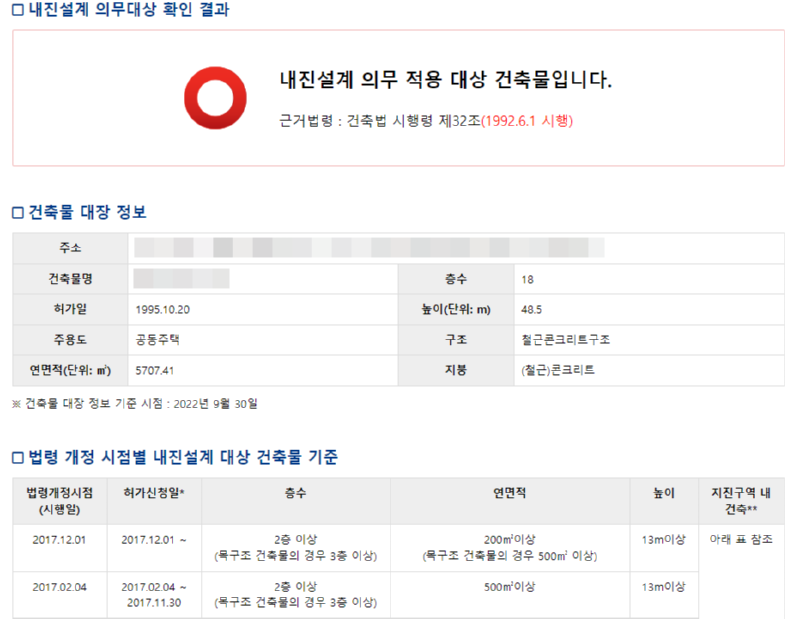Click the red circle result icon

click(215, 97)
